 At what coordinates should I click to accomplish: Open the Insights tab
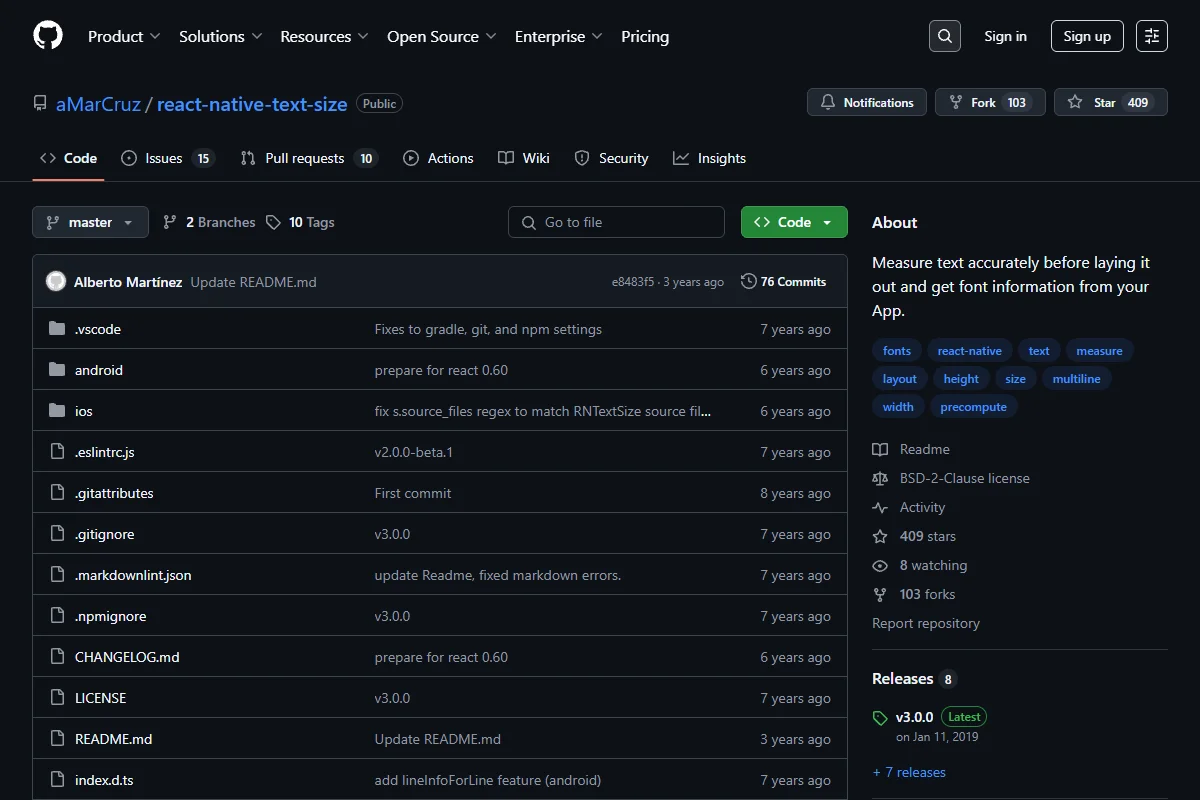point(709,158)
